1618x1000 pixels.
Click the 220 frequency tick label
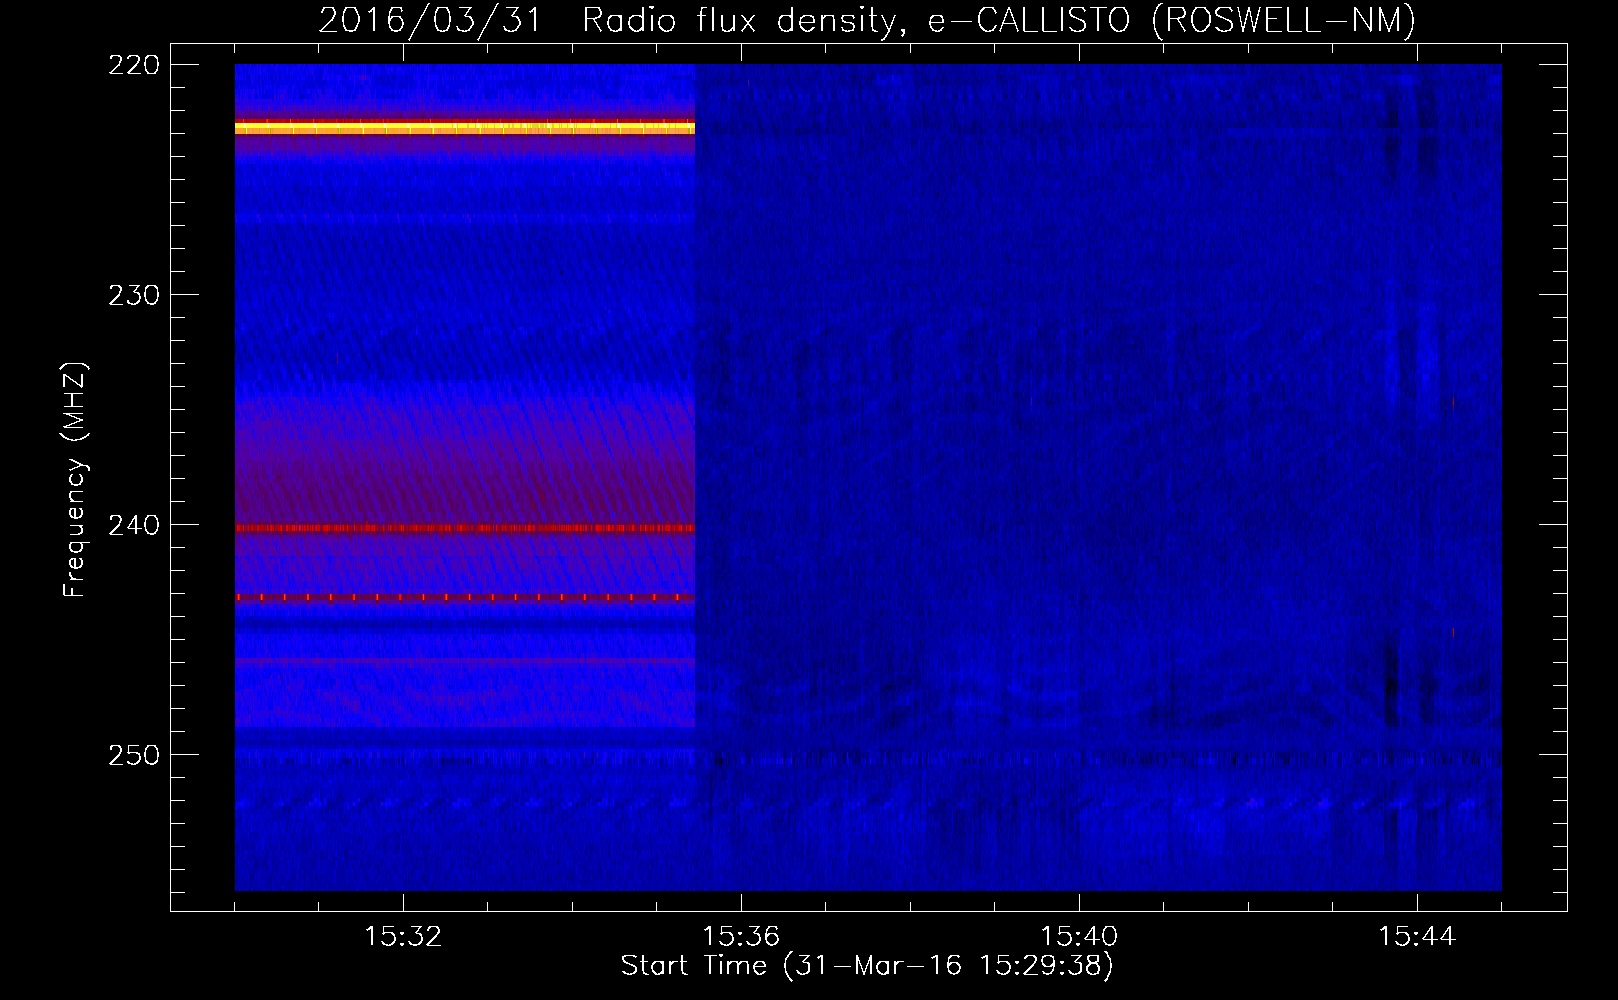[133, 65]
